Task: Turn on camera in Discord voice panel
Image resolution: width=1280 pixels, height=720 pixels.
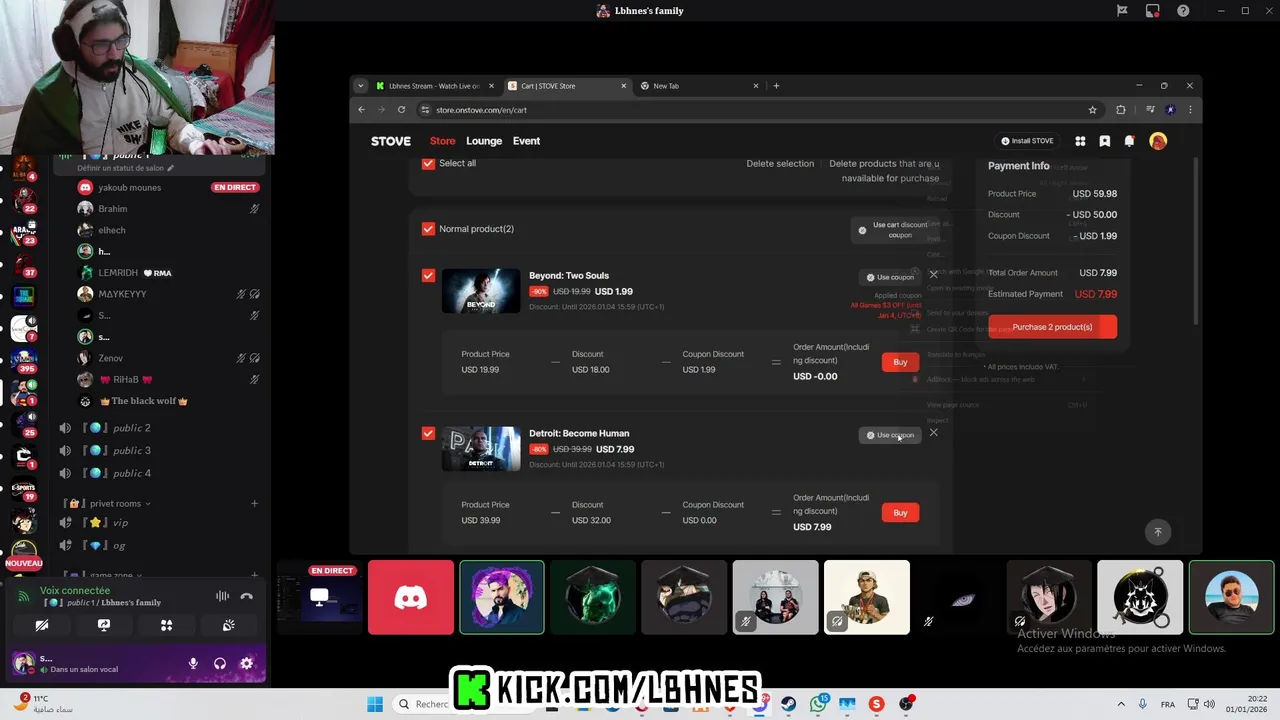Action: 42,625
